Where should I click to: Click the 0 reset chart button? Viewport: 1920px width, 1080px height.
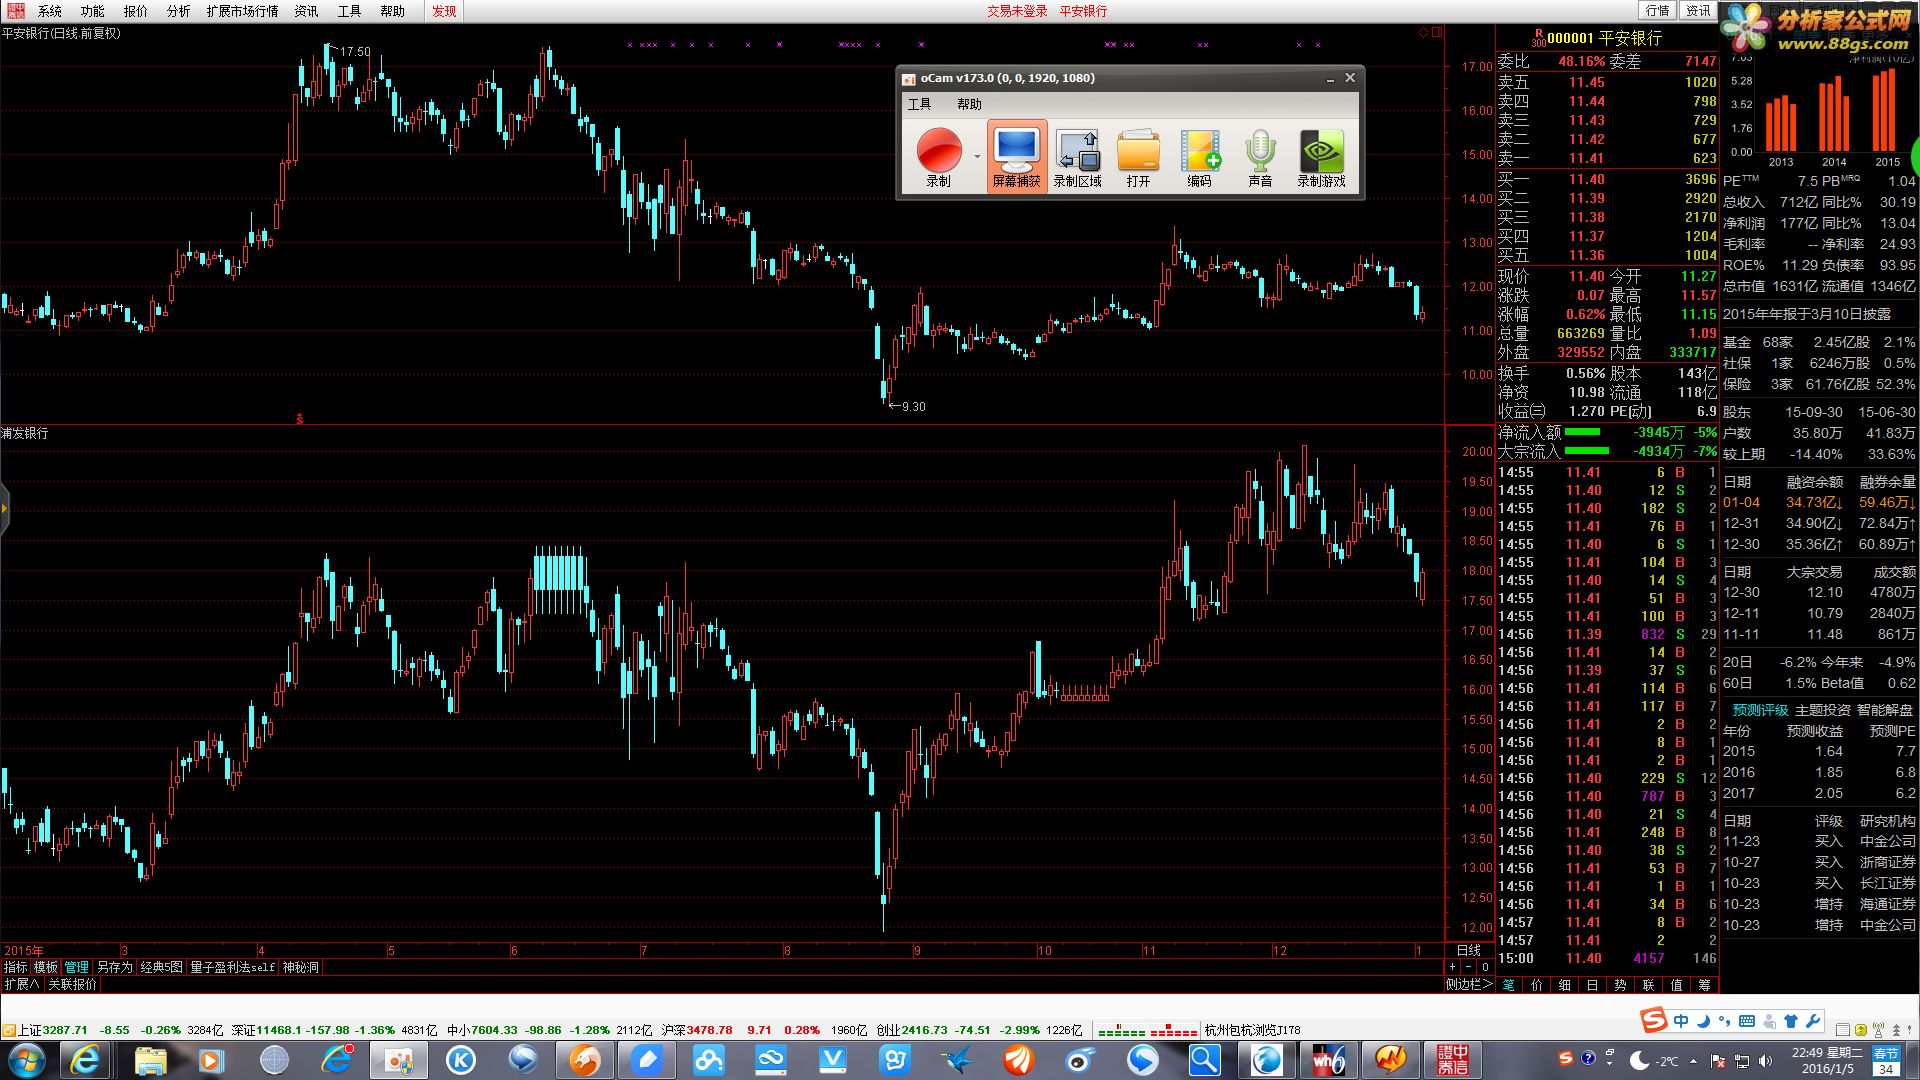click(1485, 967)
